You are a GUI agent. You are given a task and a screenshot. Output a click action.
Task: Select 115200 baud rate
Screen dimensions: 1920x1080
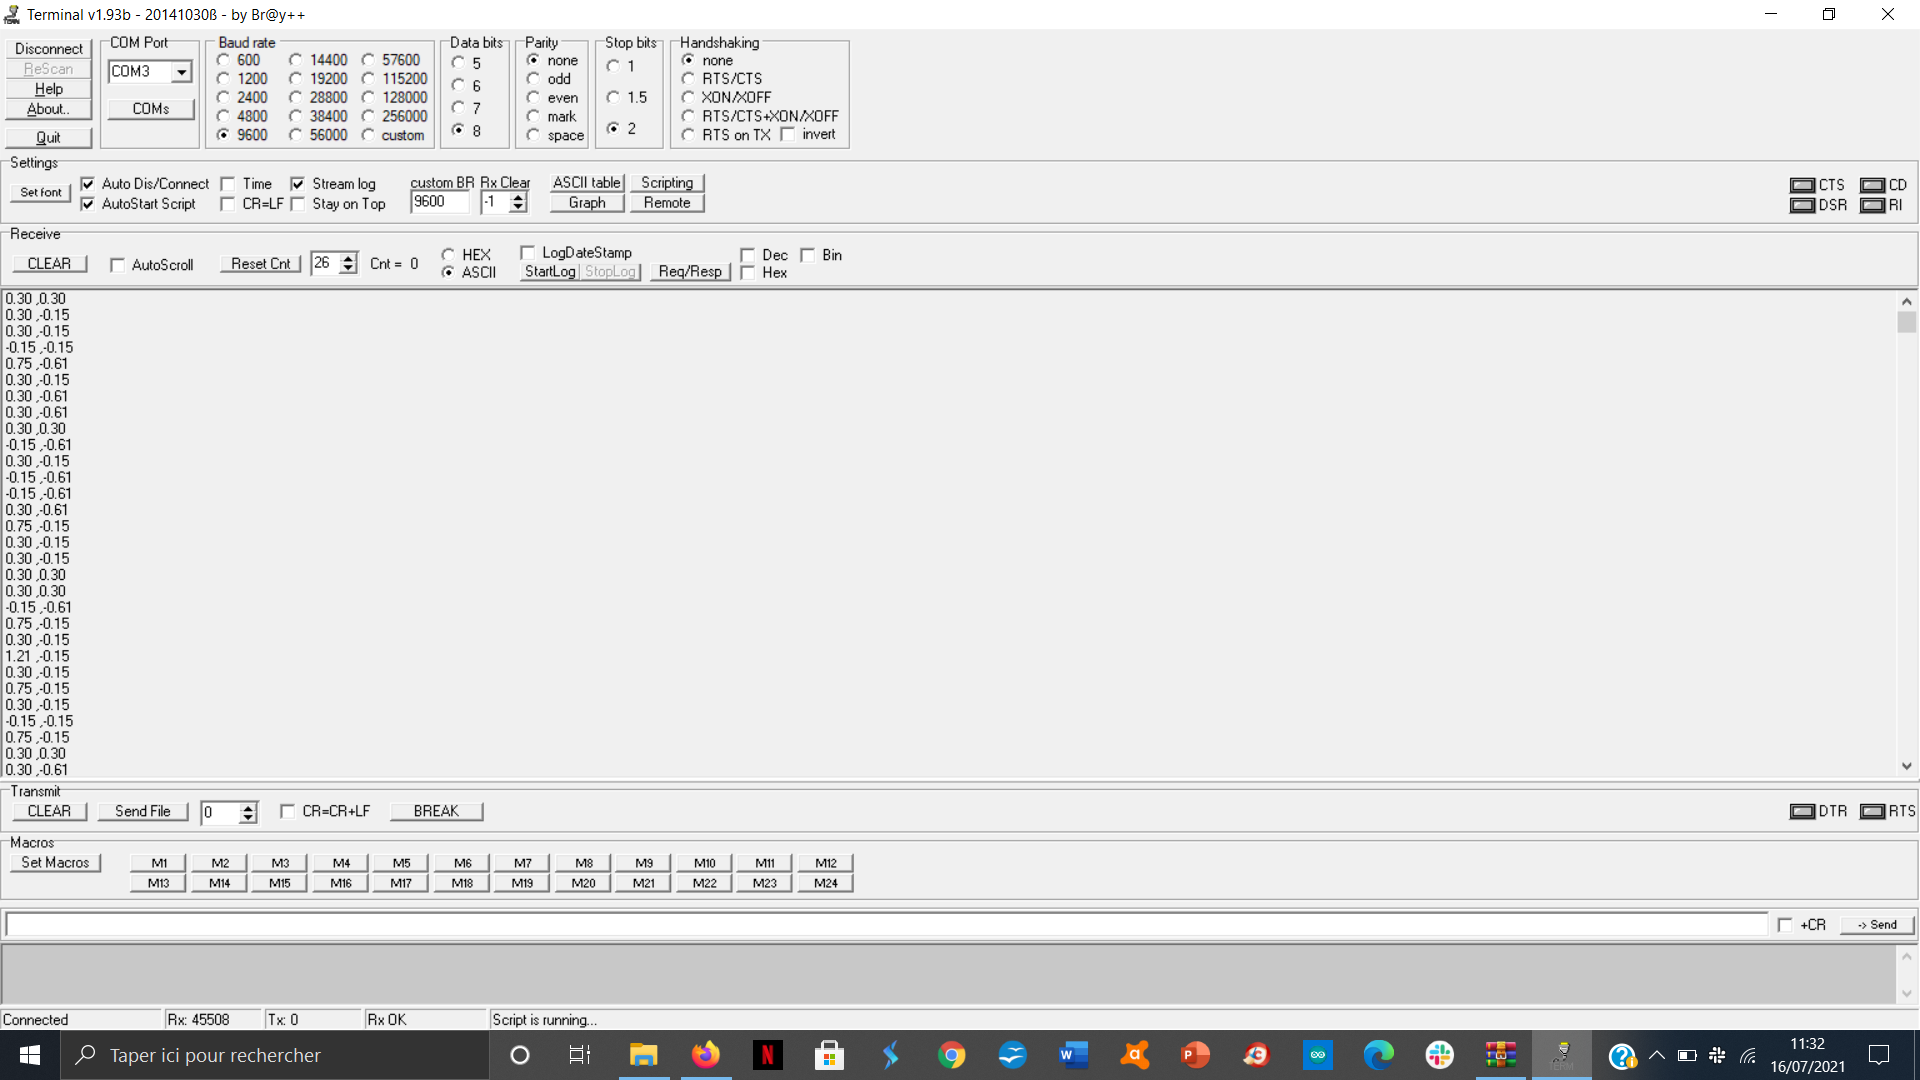369,79
